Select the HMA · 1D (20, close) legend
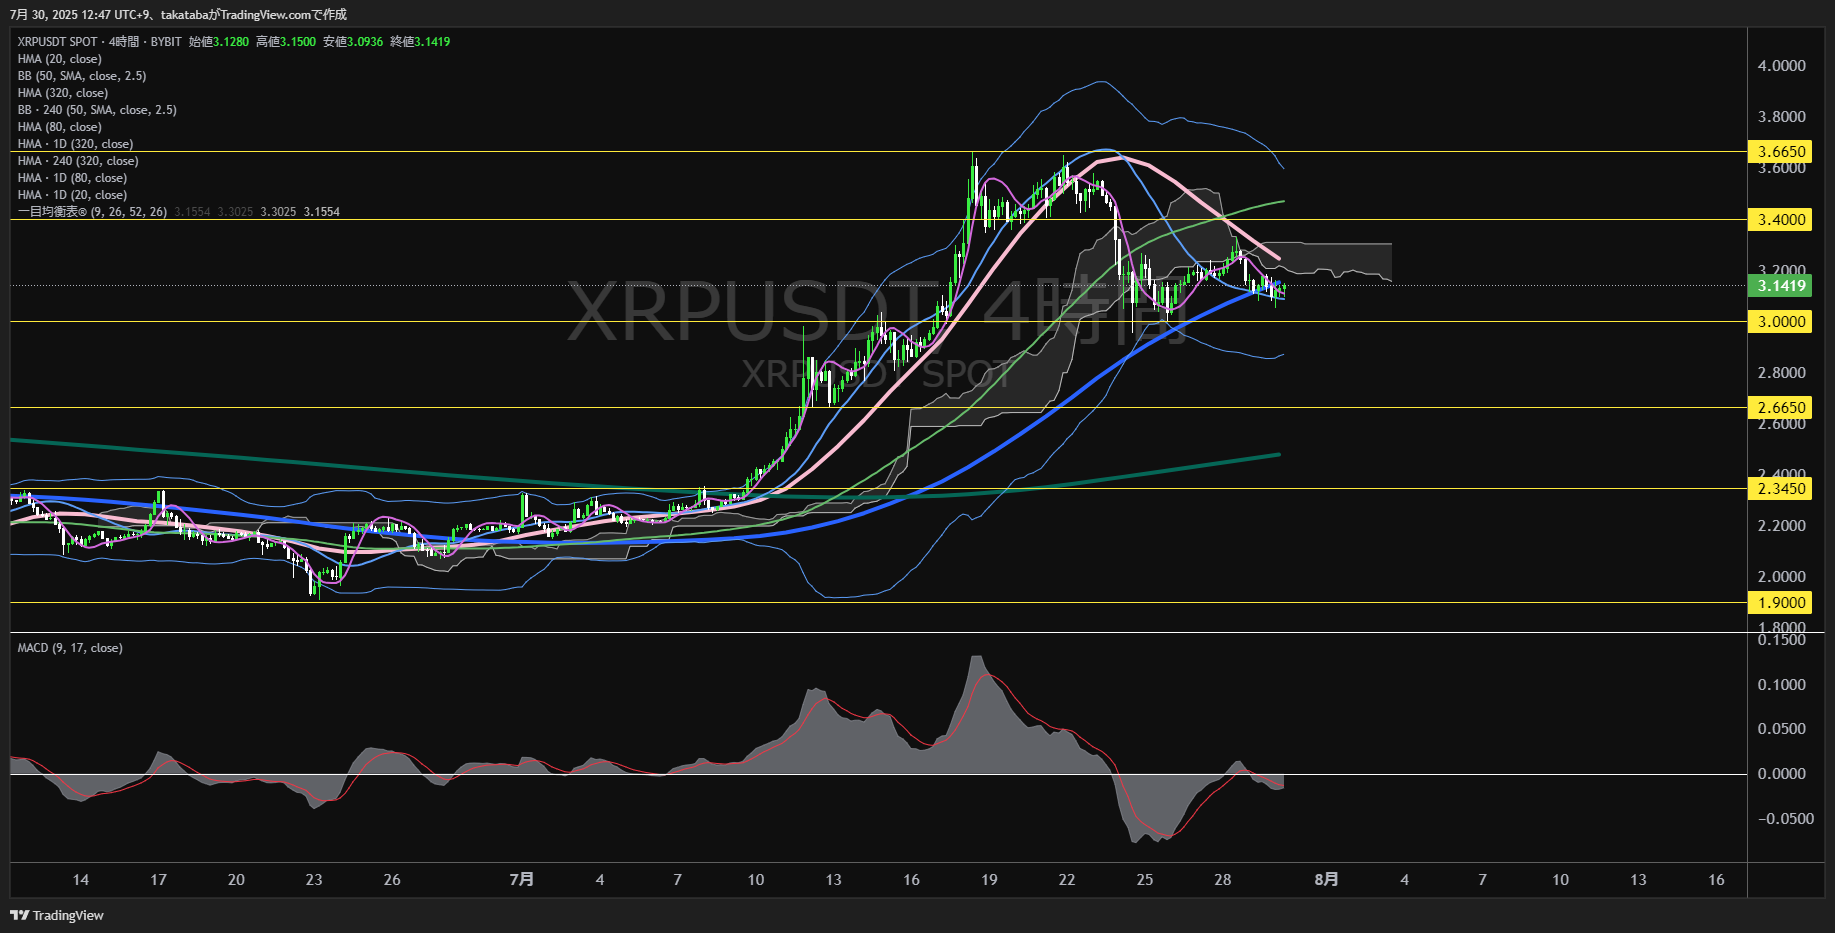Screen dimensions: 1835x933 click(72, 195)
